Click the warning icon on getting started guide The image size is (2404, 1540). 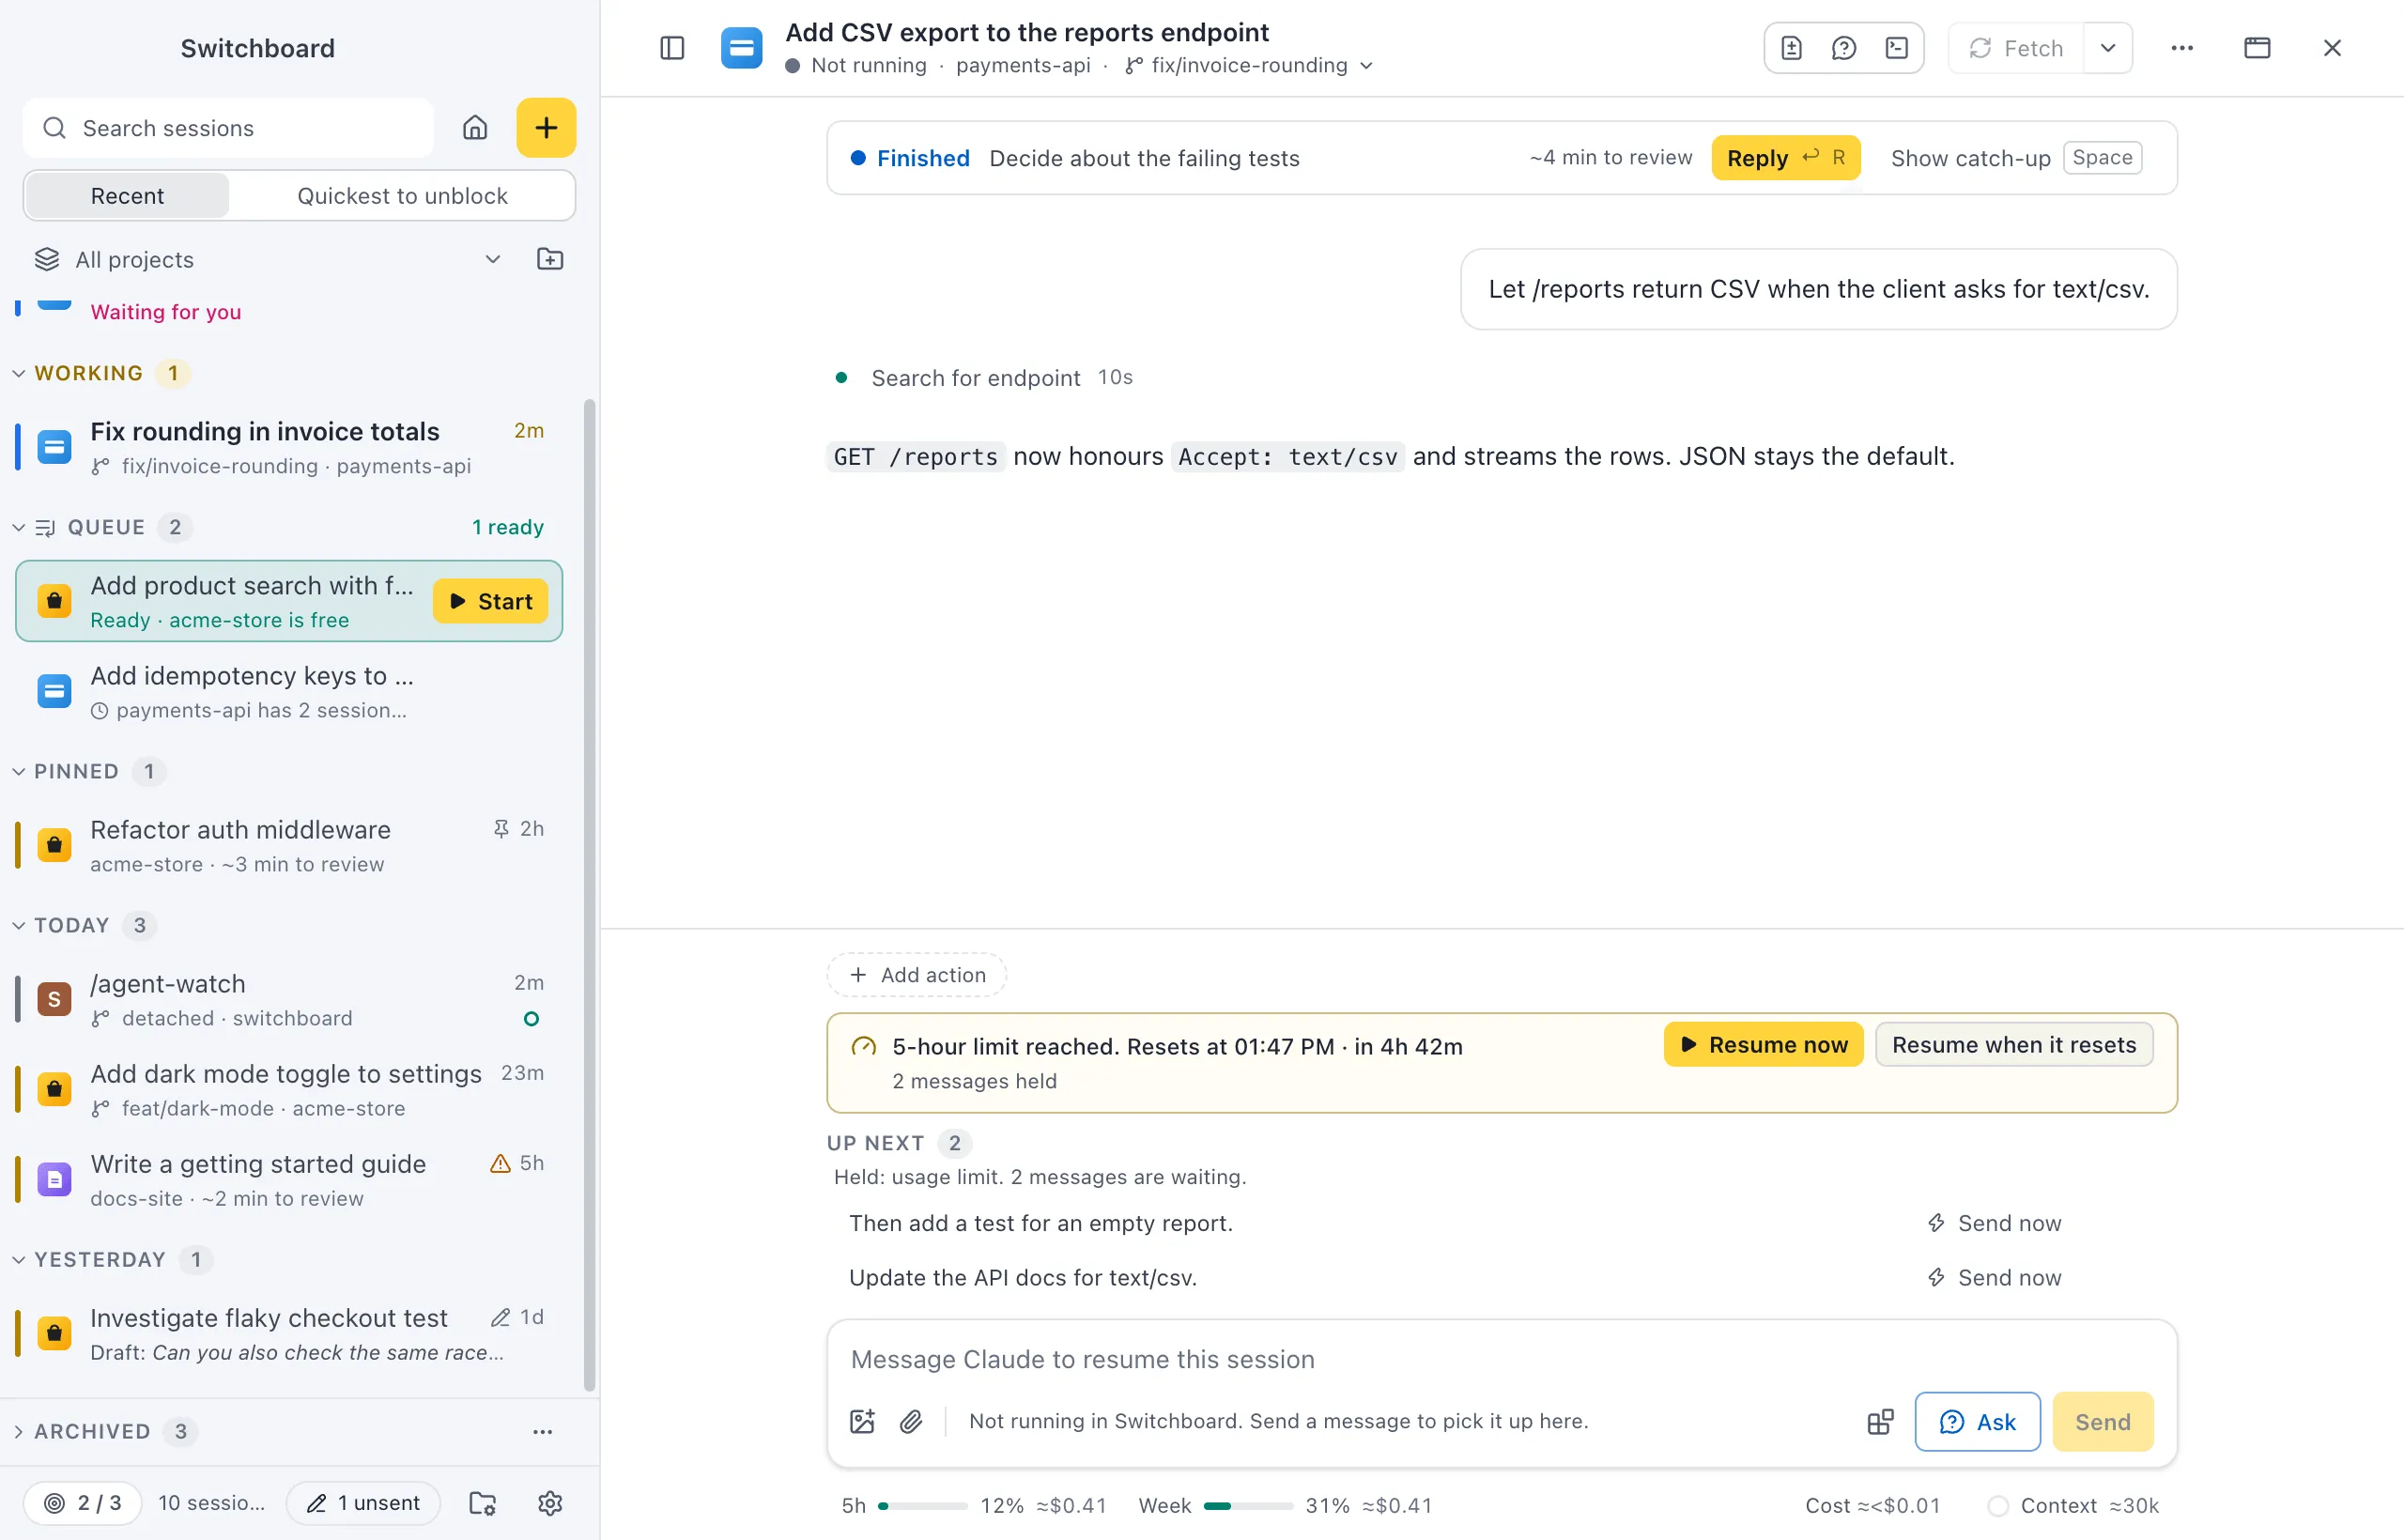click(x=500, y=1163)
